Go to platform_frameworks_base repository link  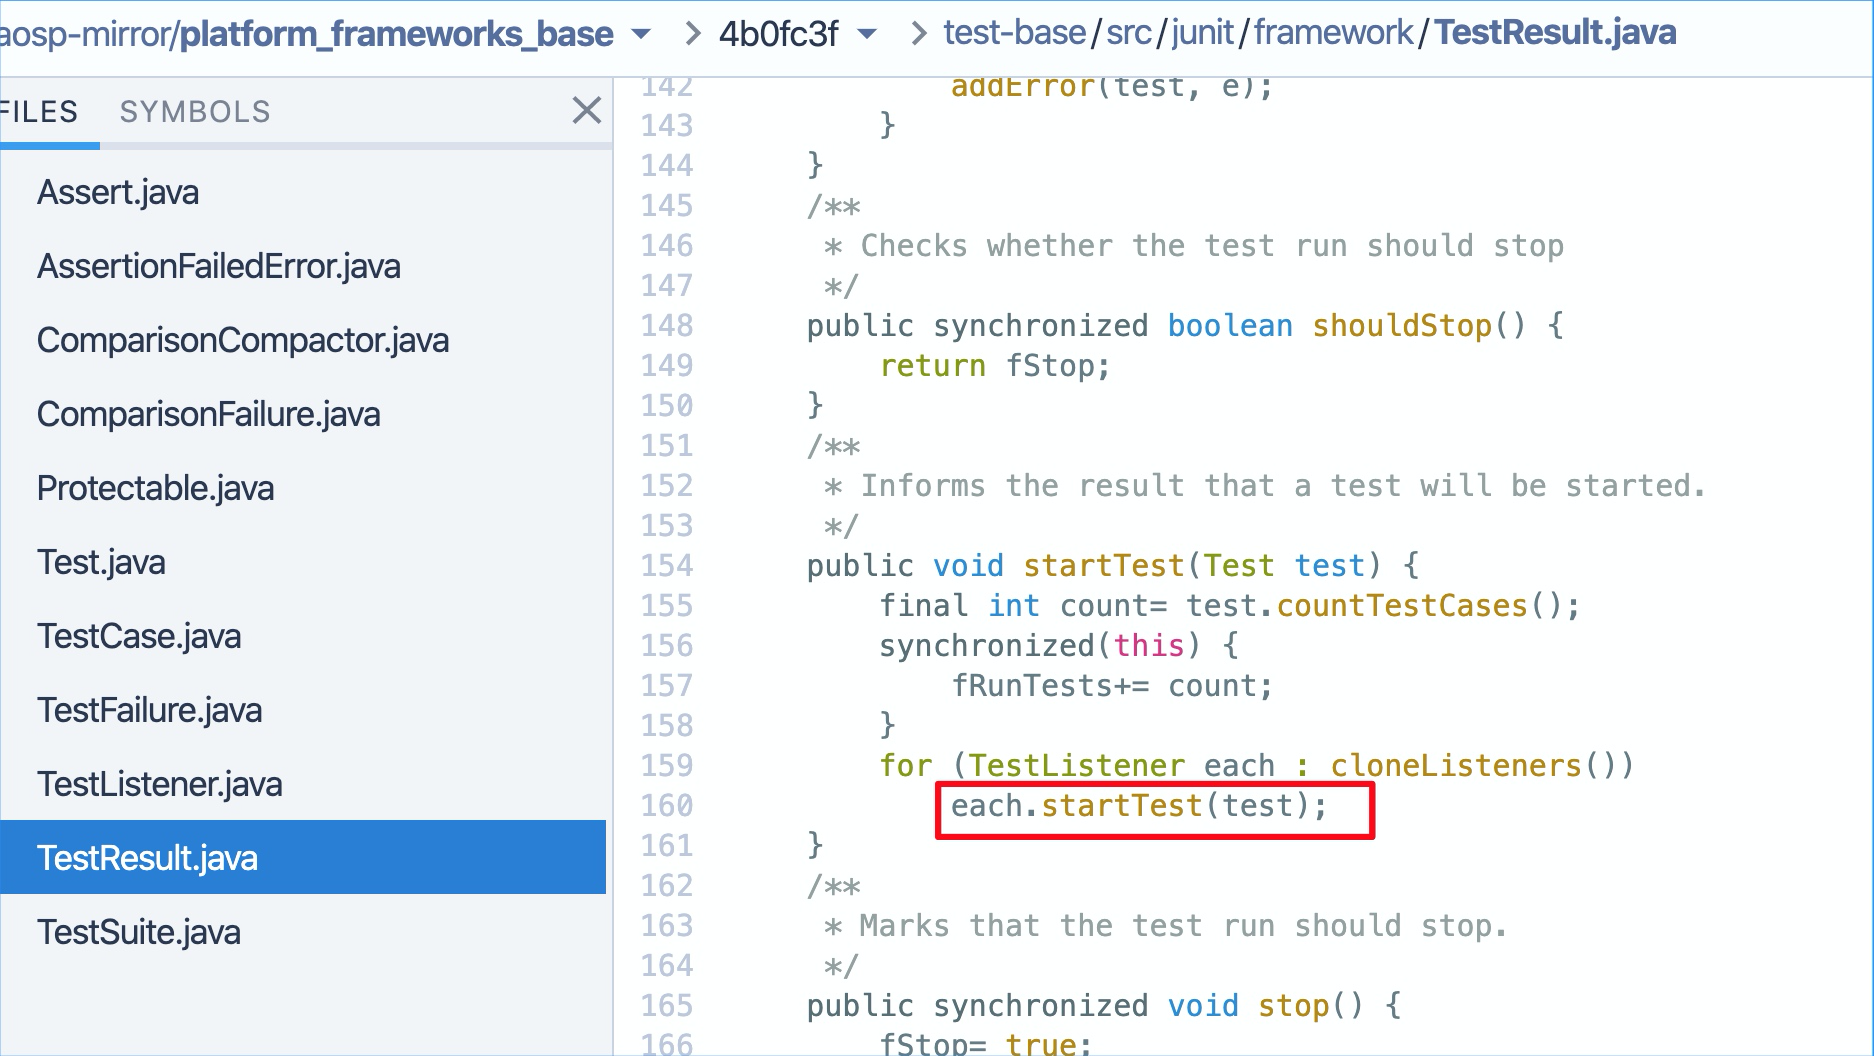[x=396, y=34]
